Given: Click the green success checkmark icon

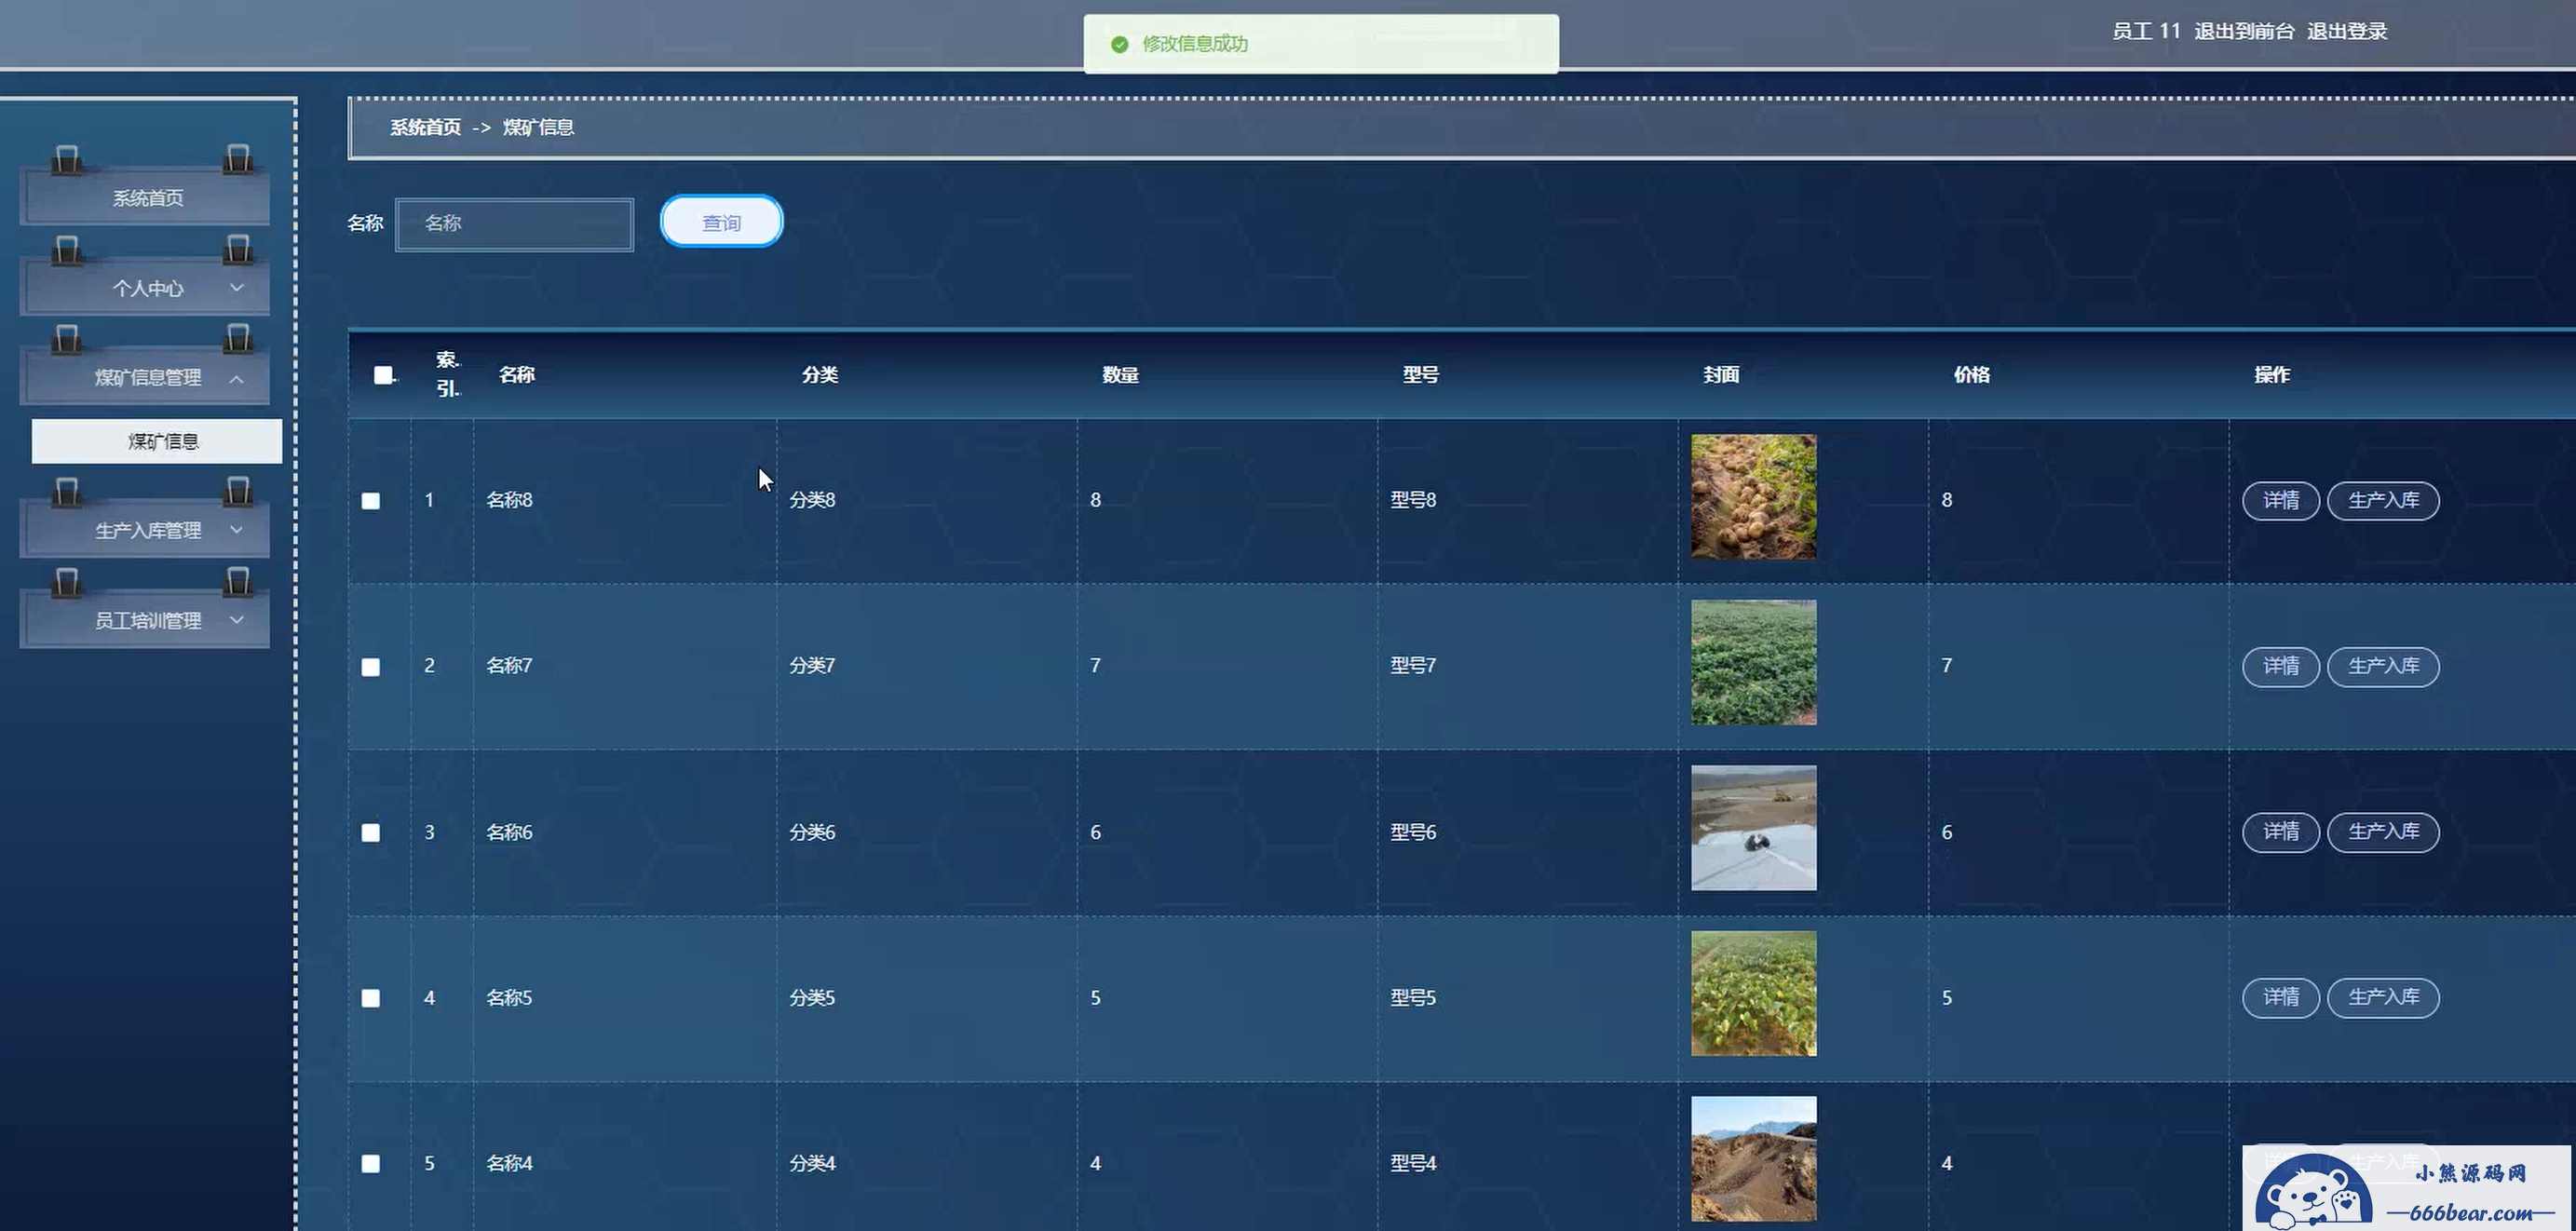Looking at the screenshot, I should tap(1119, 44).
